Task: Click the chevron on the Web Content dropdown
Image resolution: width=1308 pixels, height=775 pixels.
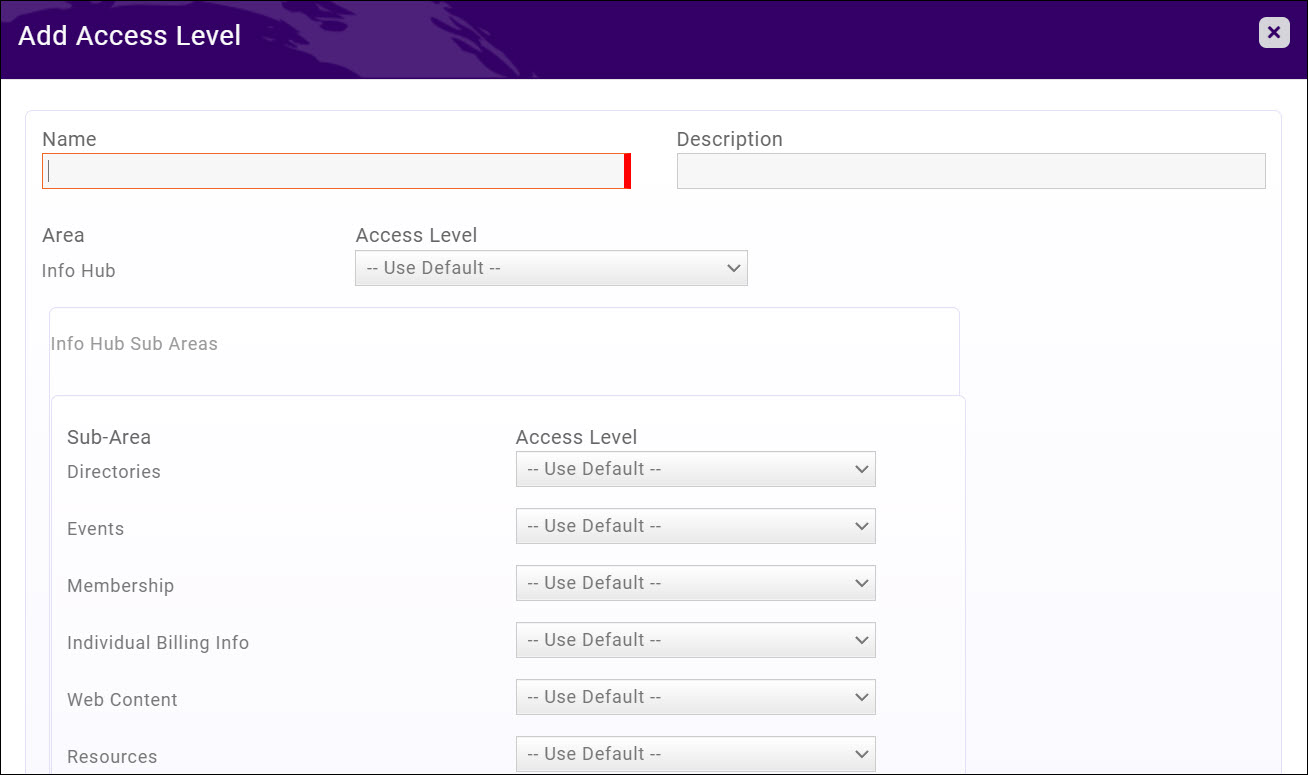Action: (x=860, y=697)
